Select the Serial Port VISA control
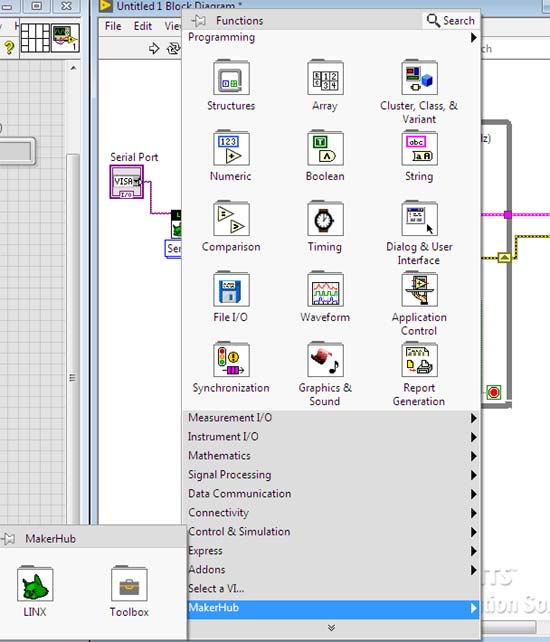 pyautogui.click(x=127, y=182)
